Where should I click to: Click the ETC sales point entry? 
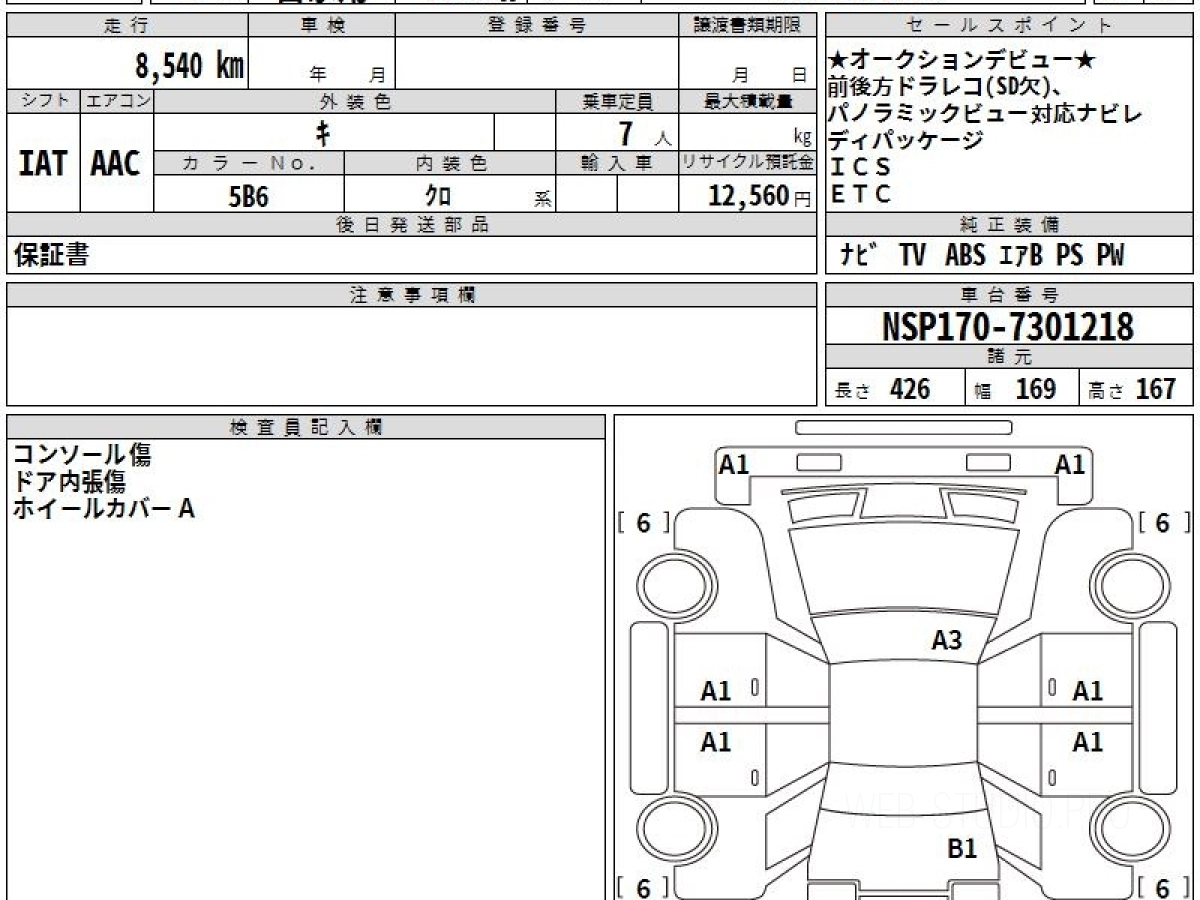click(860, 194)
